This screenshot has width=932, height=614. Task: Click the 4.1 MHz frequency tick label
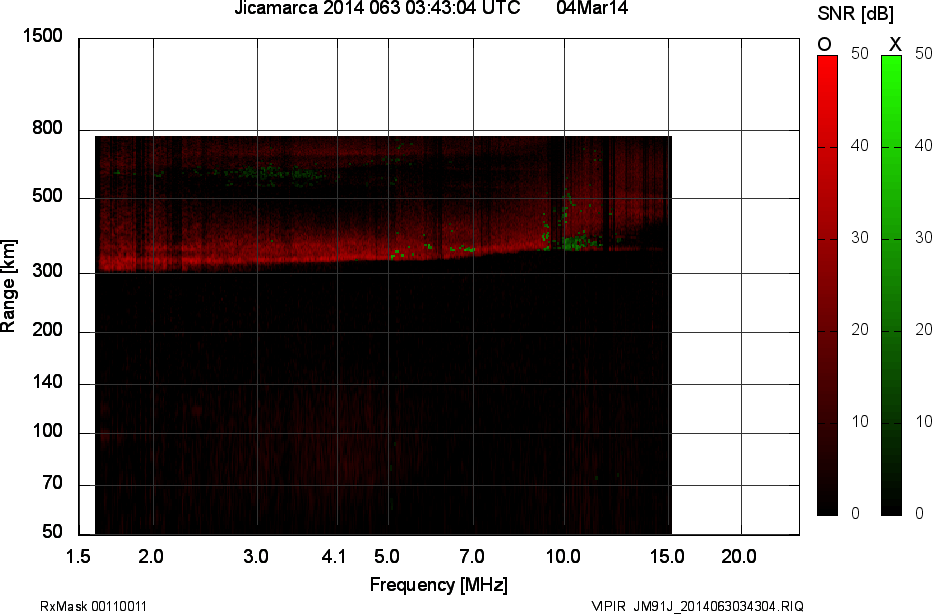point(335,556)
